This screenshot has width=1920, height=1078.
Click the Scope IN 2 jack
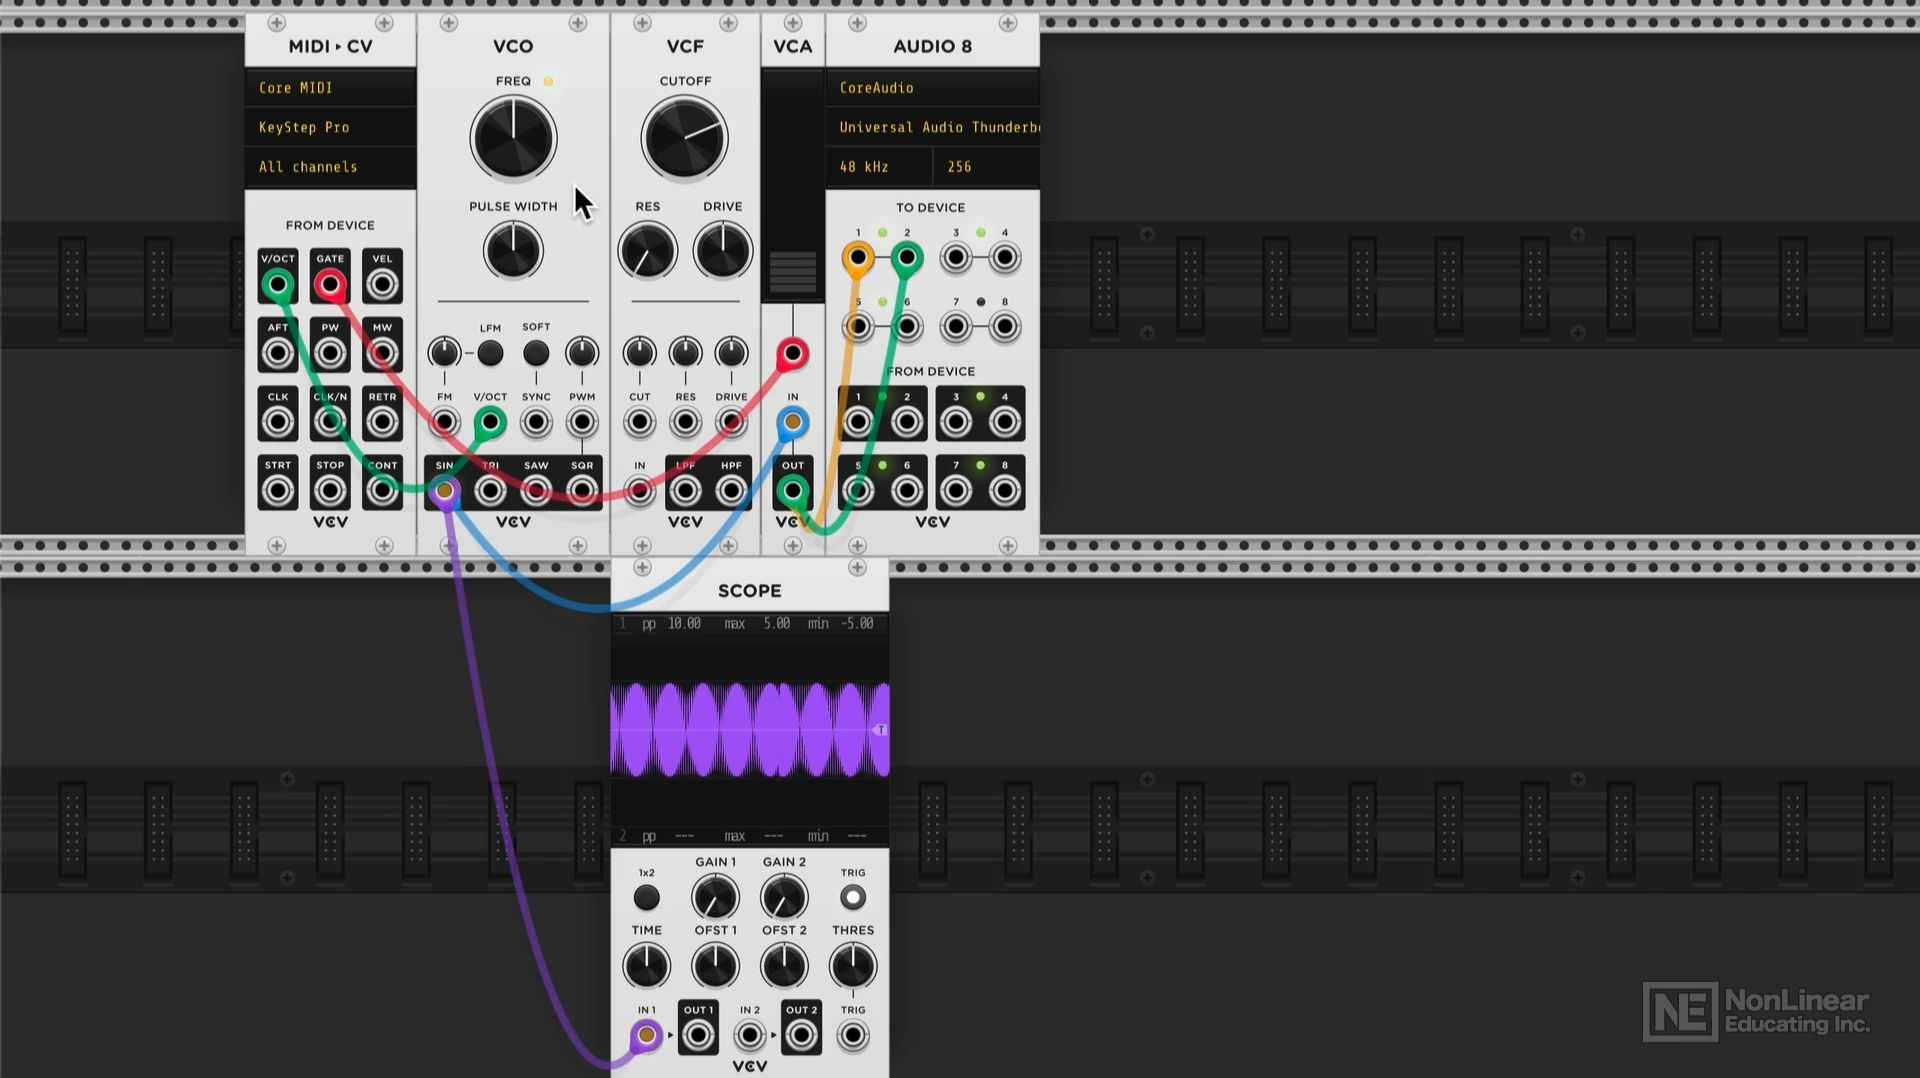pyautogui.click(x=750, y=1035)
